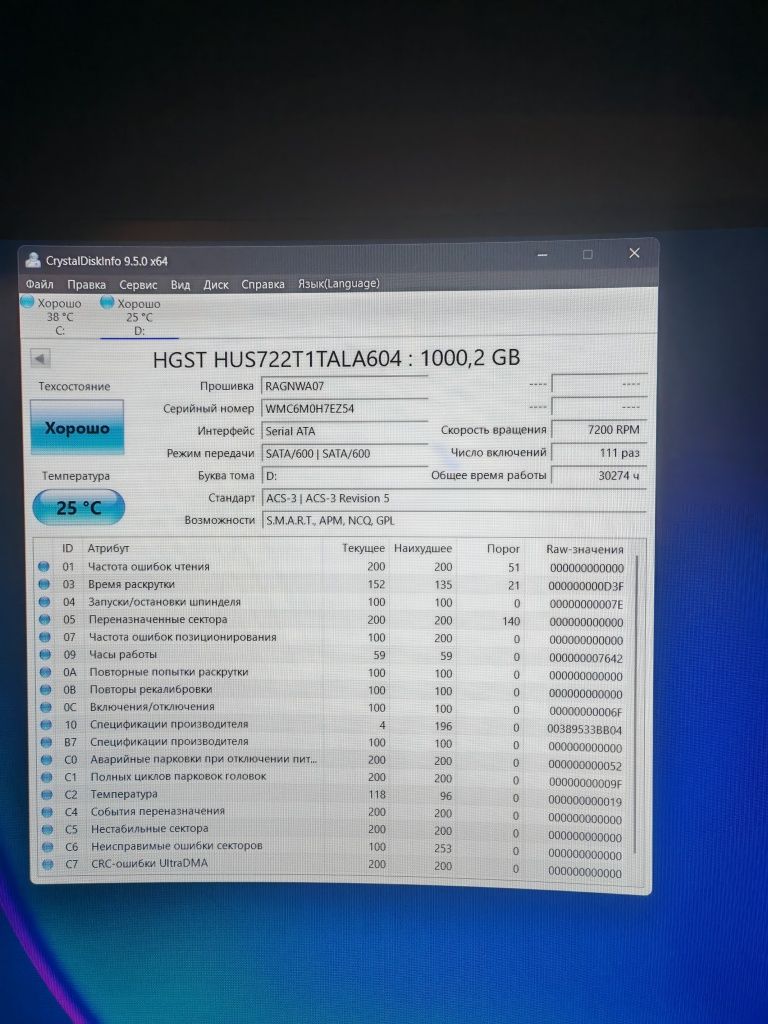This screenshot has width=768, height=1024.
Task: Click the SATA/600 transfer mode field
Action: coord(344,453)
